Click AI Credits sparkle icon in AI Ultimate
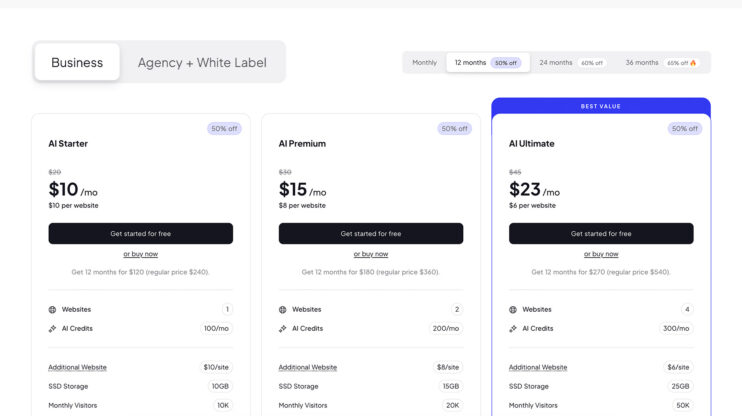 coord(513,328)
